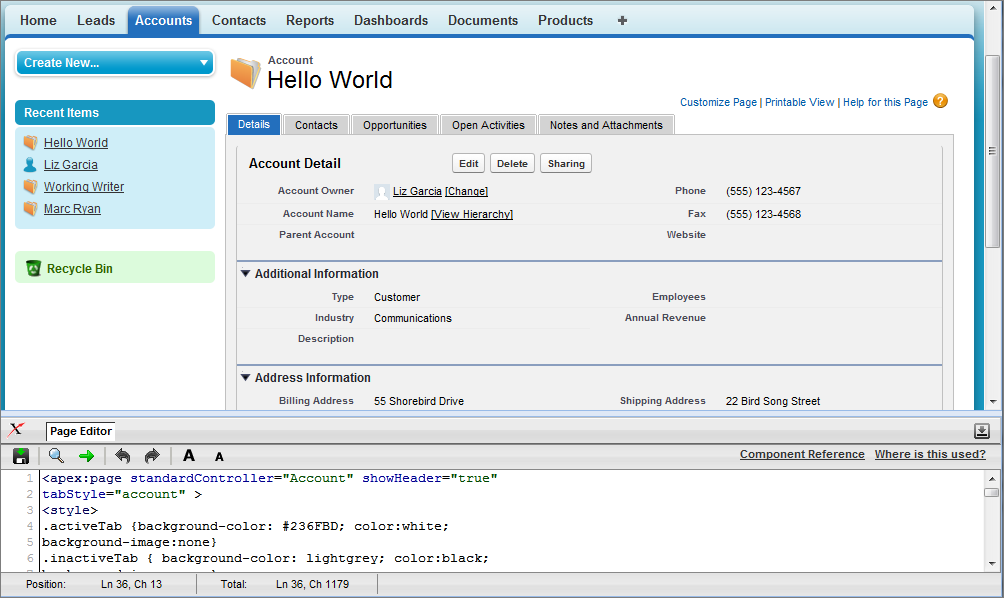
Task: Close the Page Editor using the X icon
Action: click(16, 430)
